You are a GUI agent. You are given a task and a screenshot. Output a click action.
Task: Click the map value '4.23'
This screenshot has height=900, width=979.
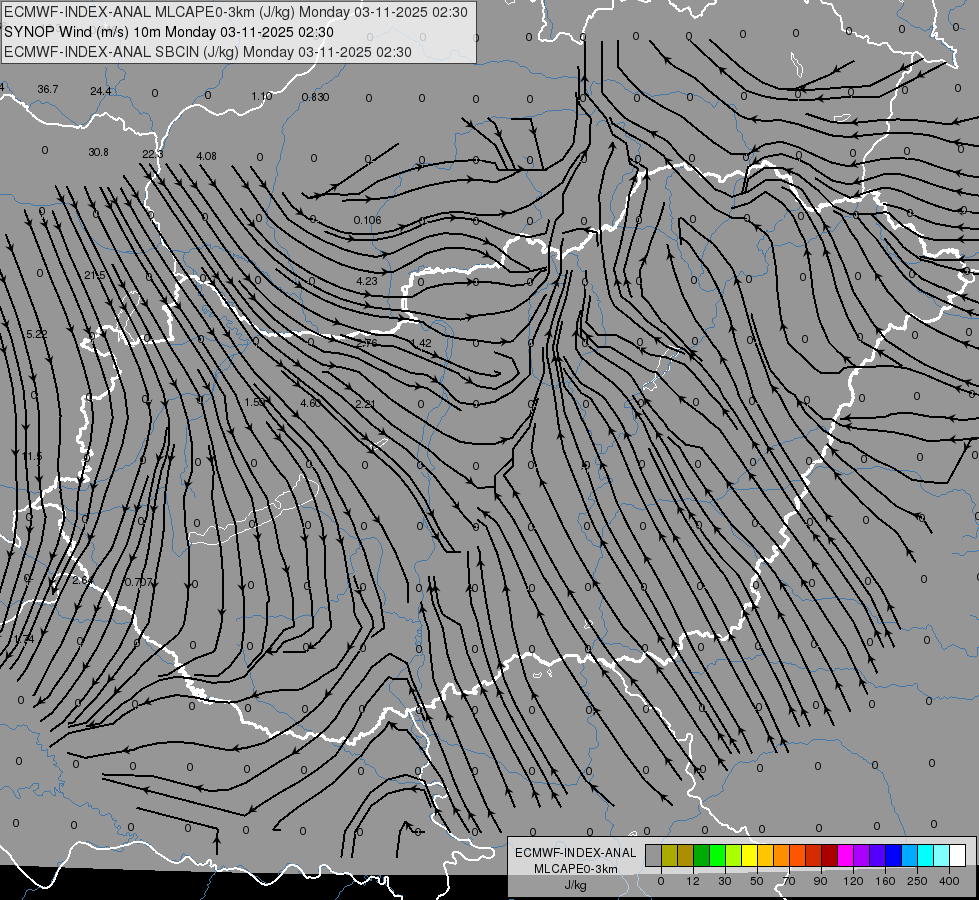[x=367, y=281]
